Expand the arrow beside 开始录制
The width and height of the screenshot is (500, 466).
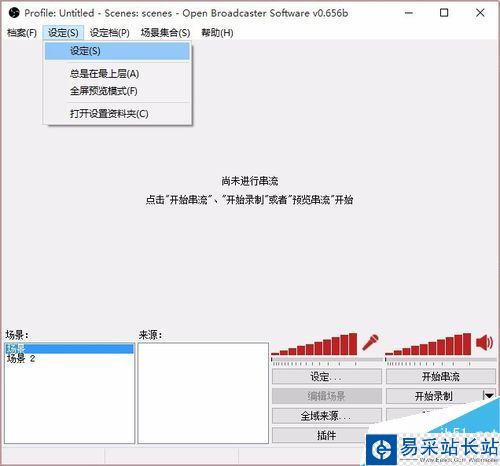(489, 396)
